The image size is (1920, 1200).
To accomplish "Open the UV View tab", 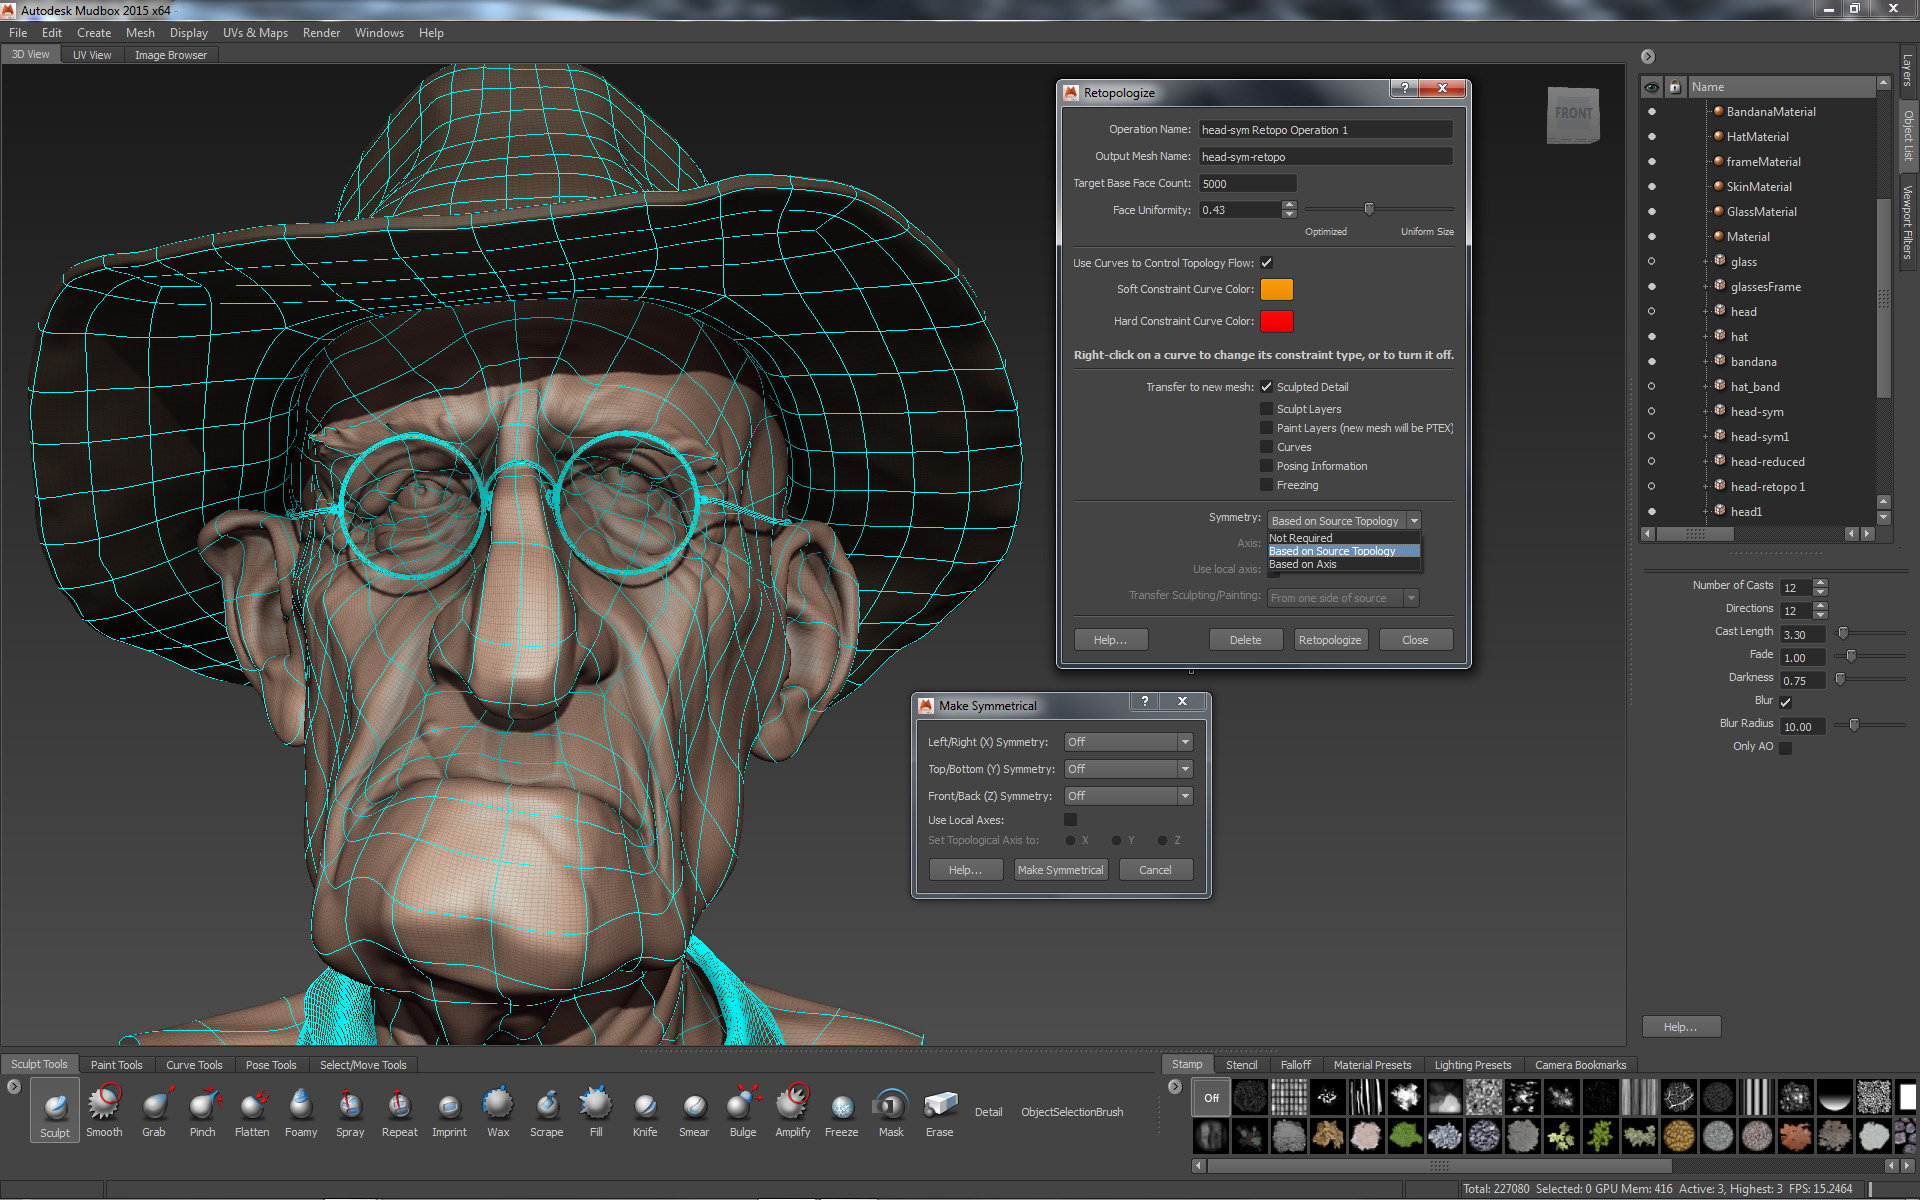I will pos(90,55).
